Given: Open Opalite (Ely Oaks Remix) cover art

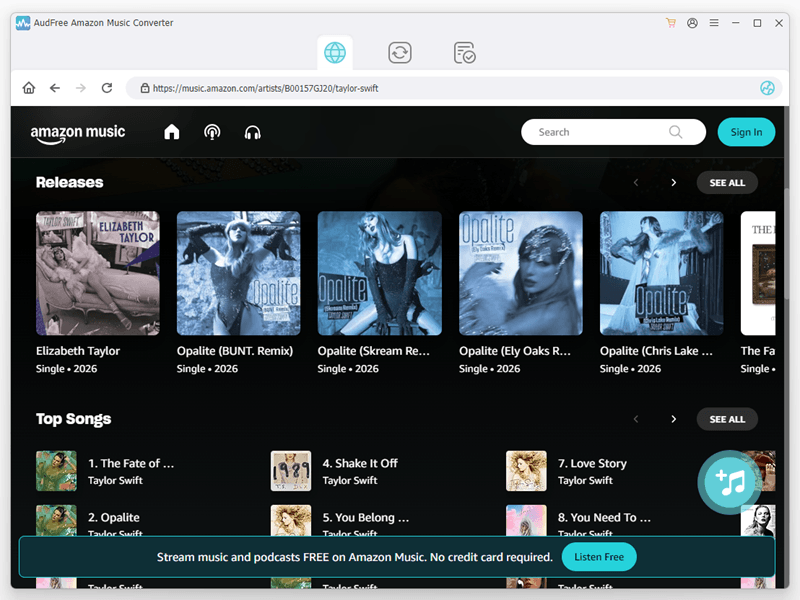Looking at the screenshot, I should tap(520, 273).
